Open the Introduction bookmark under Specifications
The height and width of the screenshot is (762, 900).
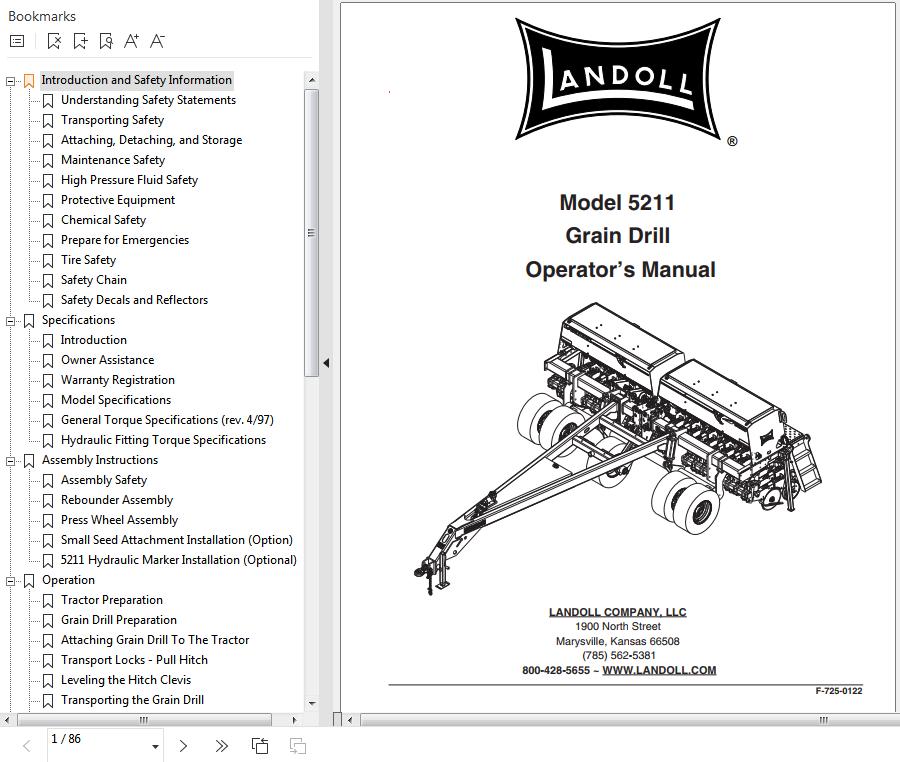94,340
